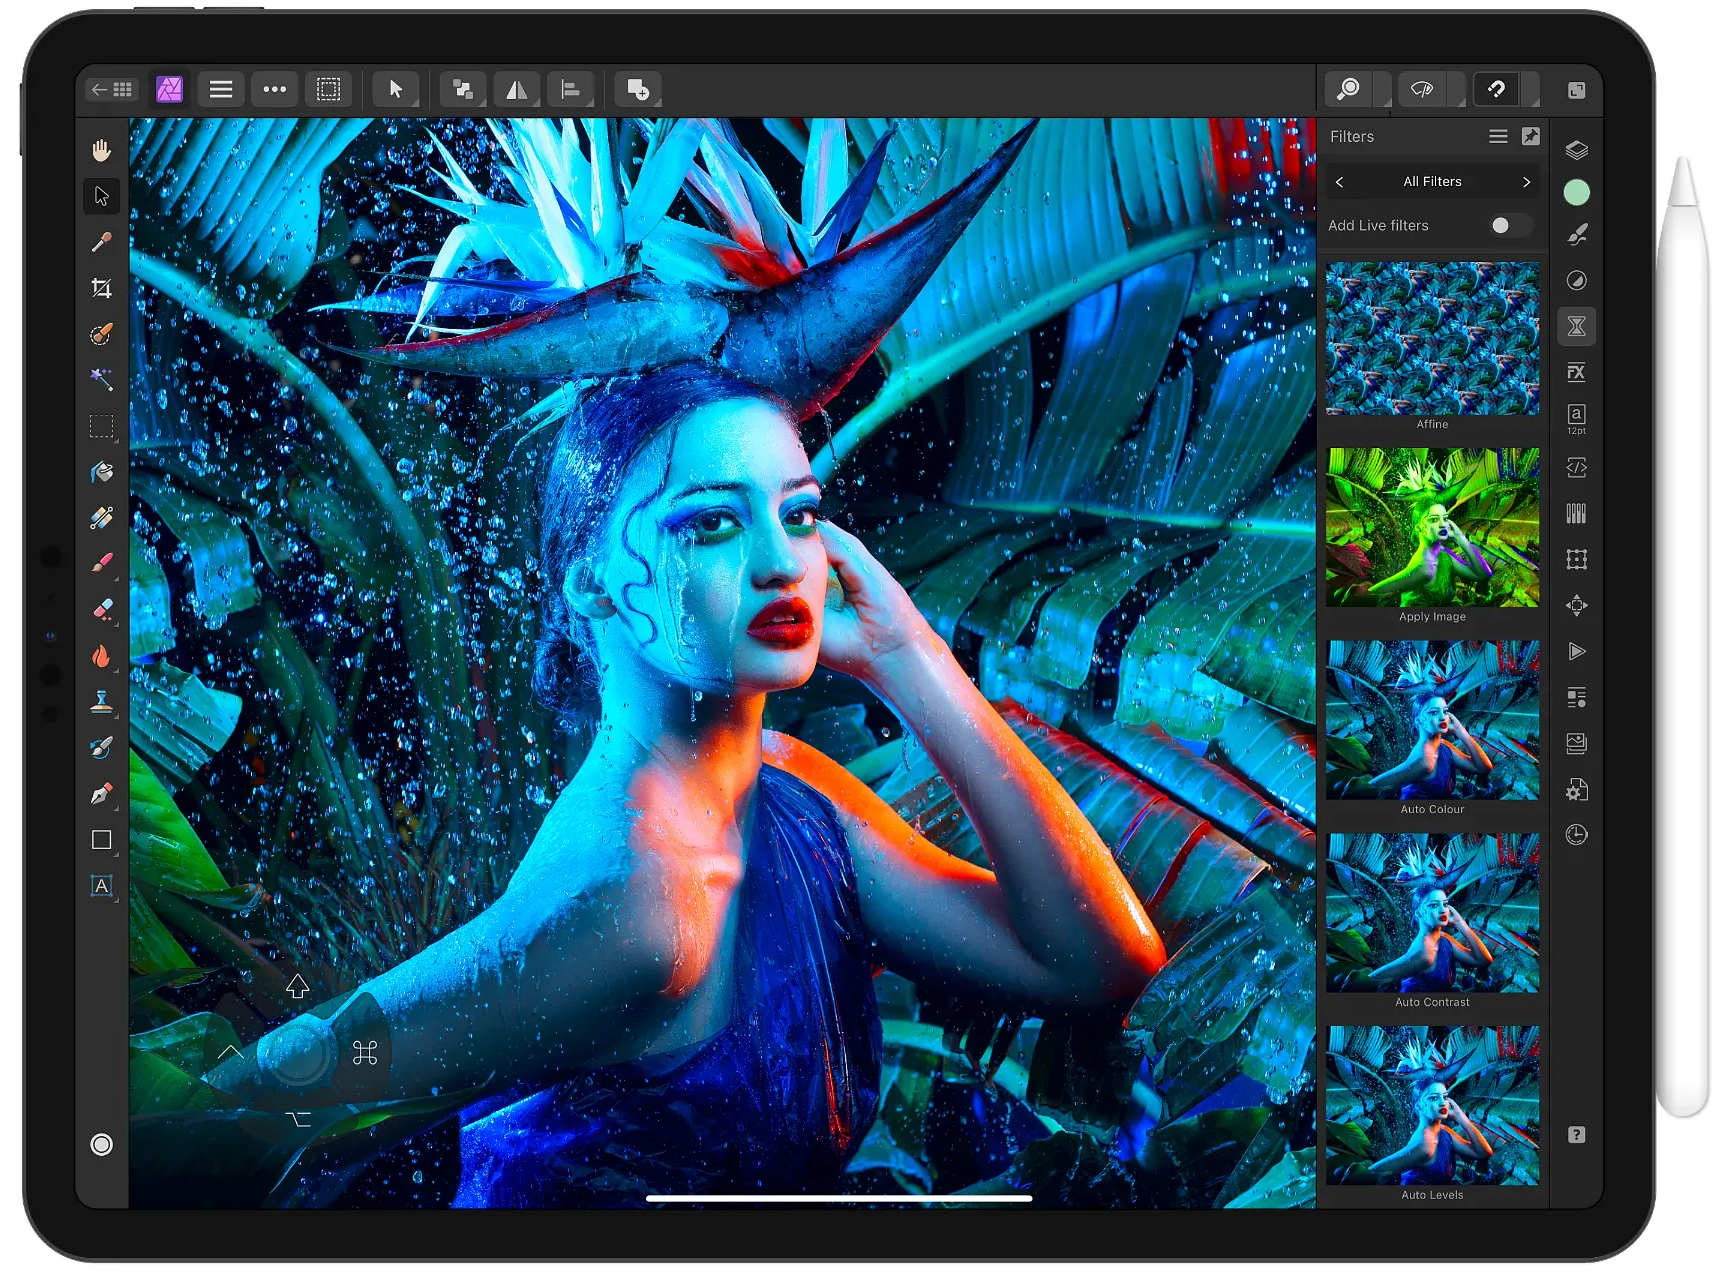Select the Pen tool
Image resolution: width=1735 pixels, height=1274 pixels.
(x=101, y=794)
